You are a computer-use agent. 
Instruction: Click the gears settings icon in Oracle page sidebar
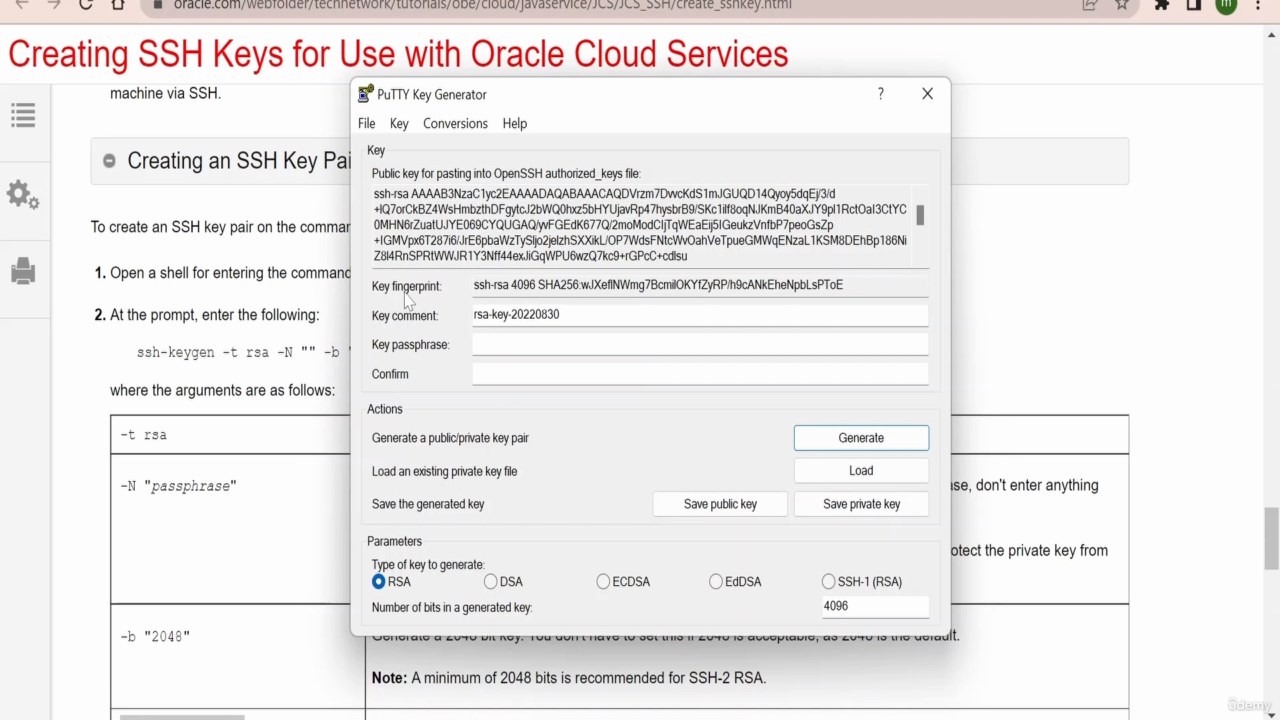[23, 194]
